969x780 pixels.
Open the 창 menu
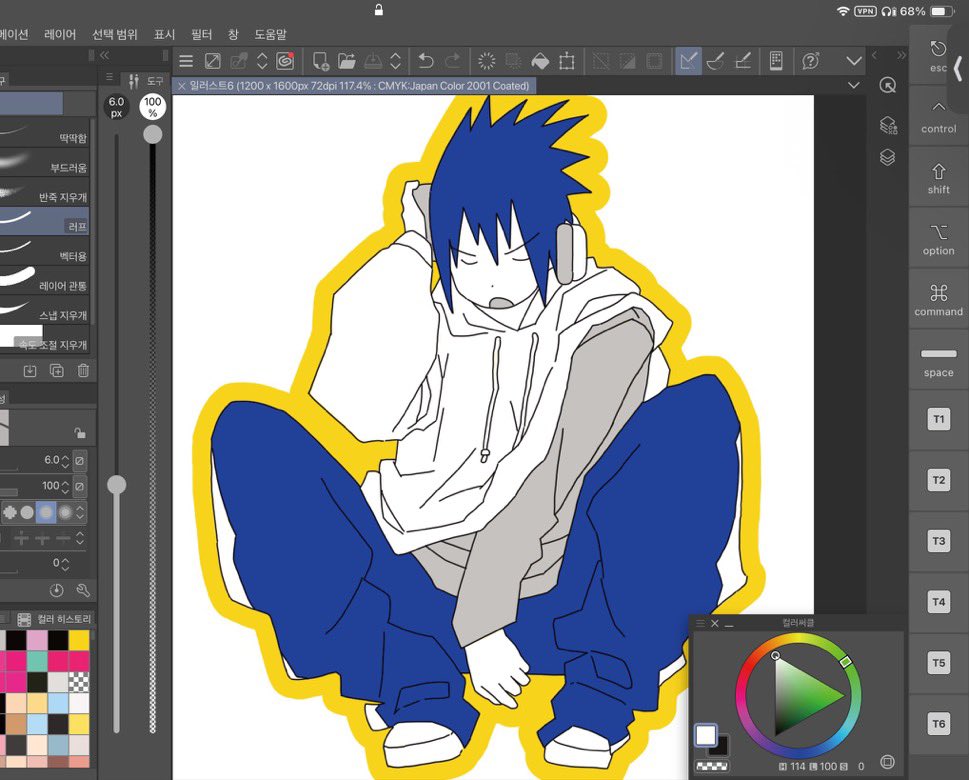pos(233,35)
